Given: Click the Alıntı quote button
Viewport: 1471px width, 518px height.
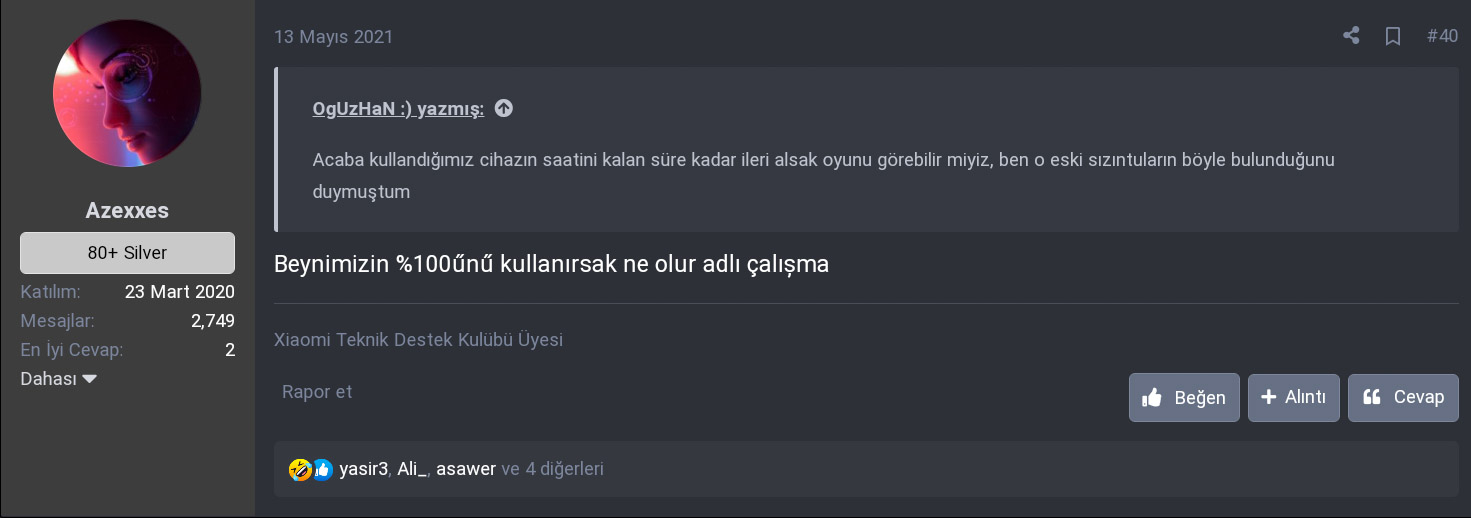Looking at the screenshot, I should tap(1293, 397).
